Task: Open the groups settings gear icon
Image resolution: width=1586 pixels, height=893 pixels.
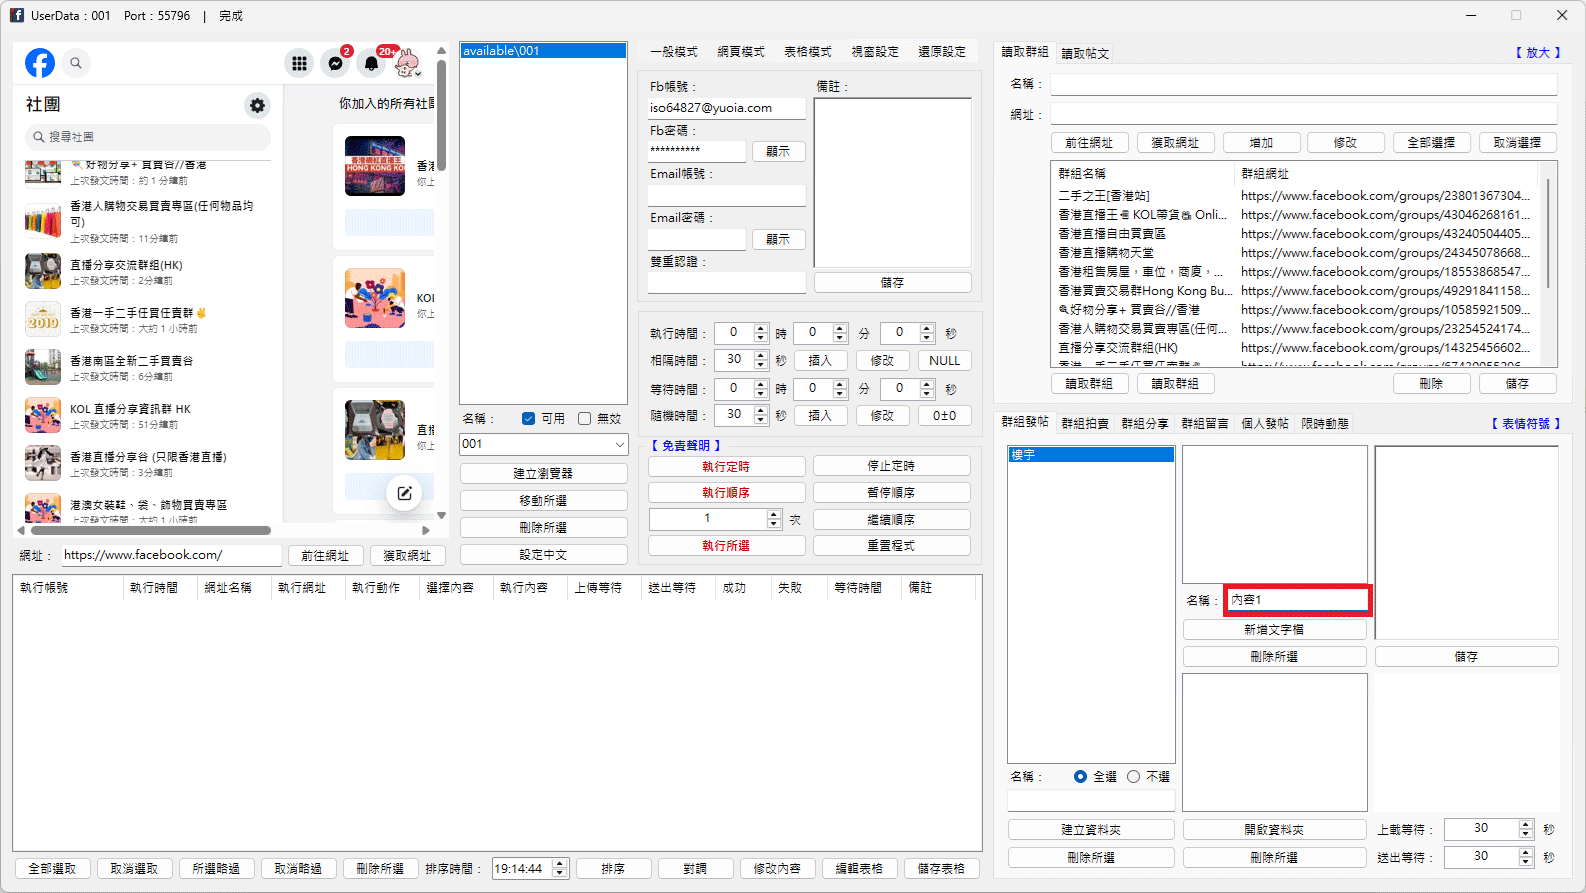Action: [258, 105]
